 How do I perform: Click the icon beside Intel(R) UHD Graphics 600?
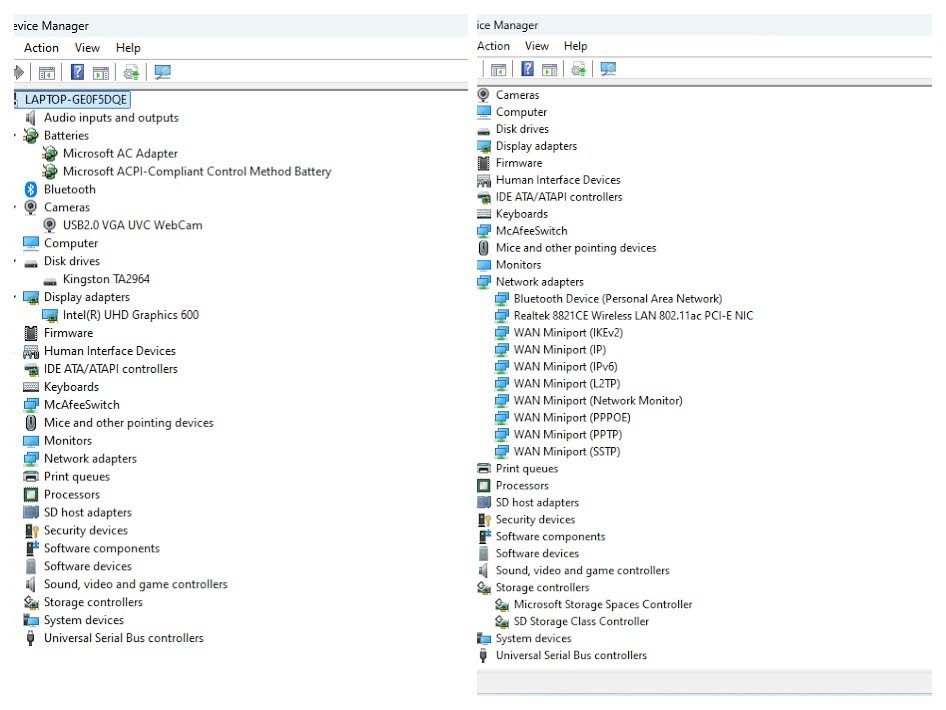coord(49,315)
